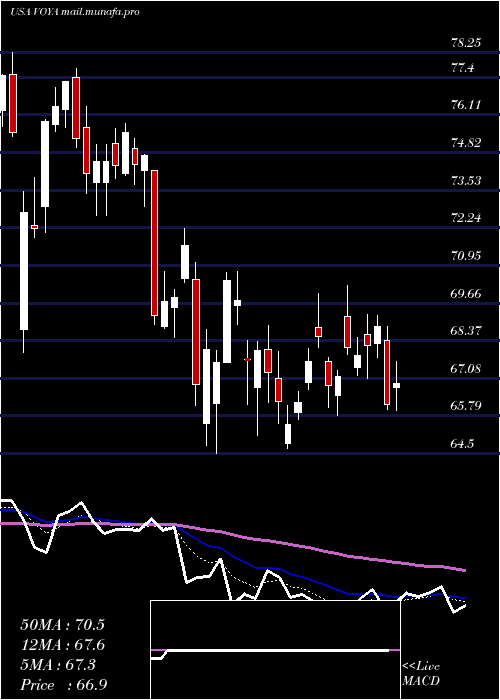Click the 'Price : 66.9' readout

(x=63, y=685)
